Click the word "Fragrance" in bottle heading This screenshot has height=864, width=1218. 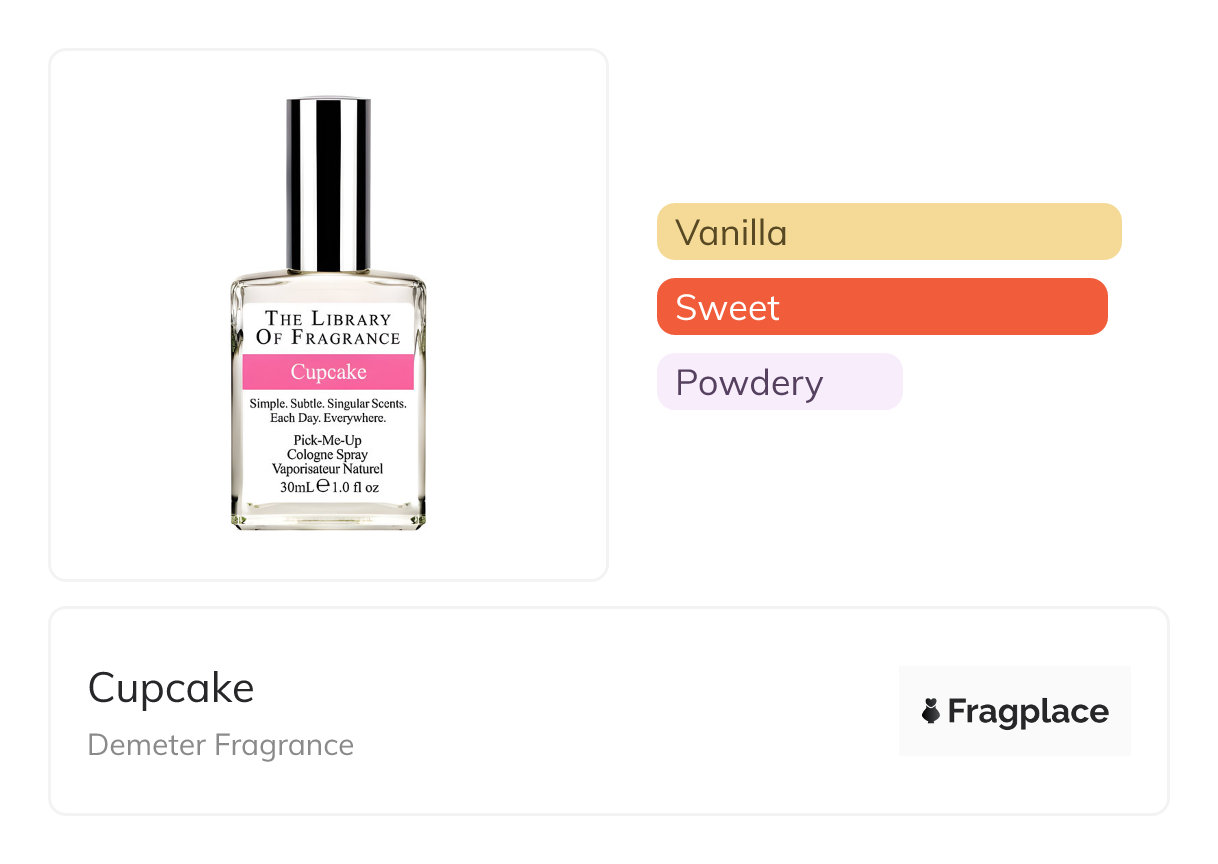tap(344, 337)
